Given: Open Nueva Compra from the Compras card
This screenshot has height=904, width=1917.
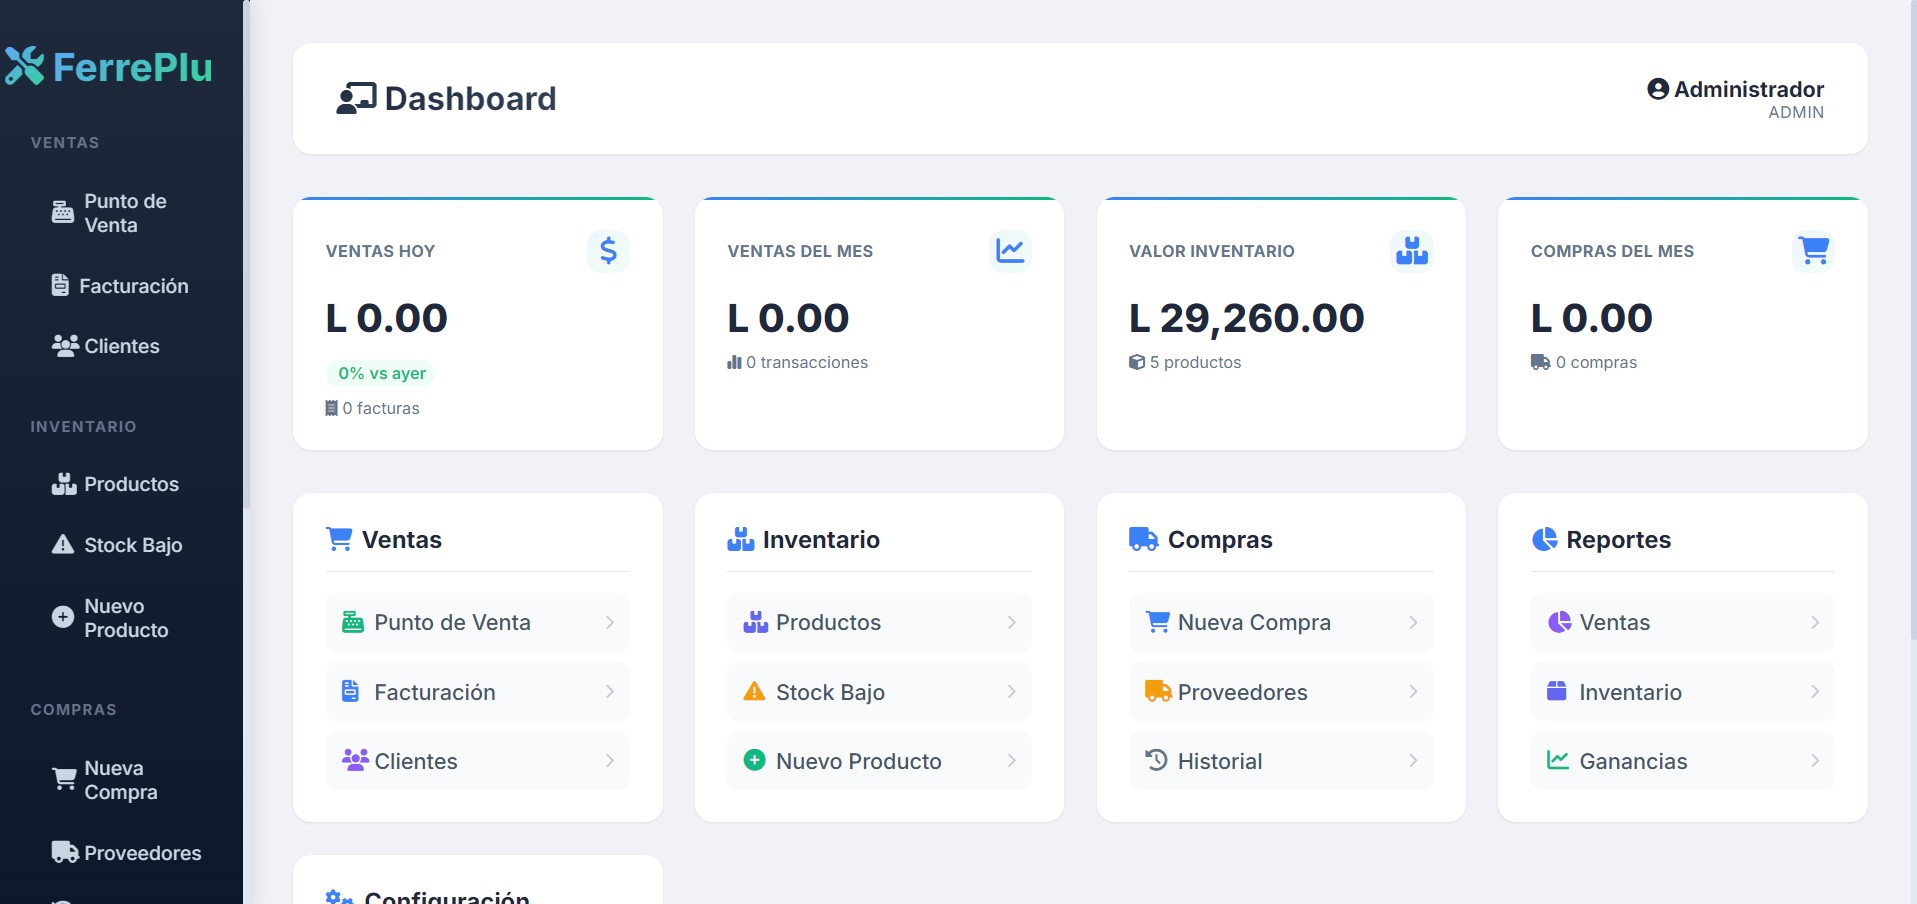Looking at the screenshot, I should (x=1255, y=622).
